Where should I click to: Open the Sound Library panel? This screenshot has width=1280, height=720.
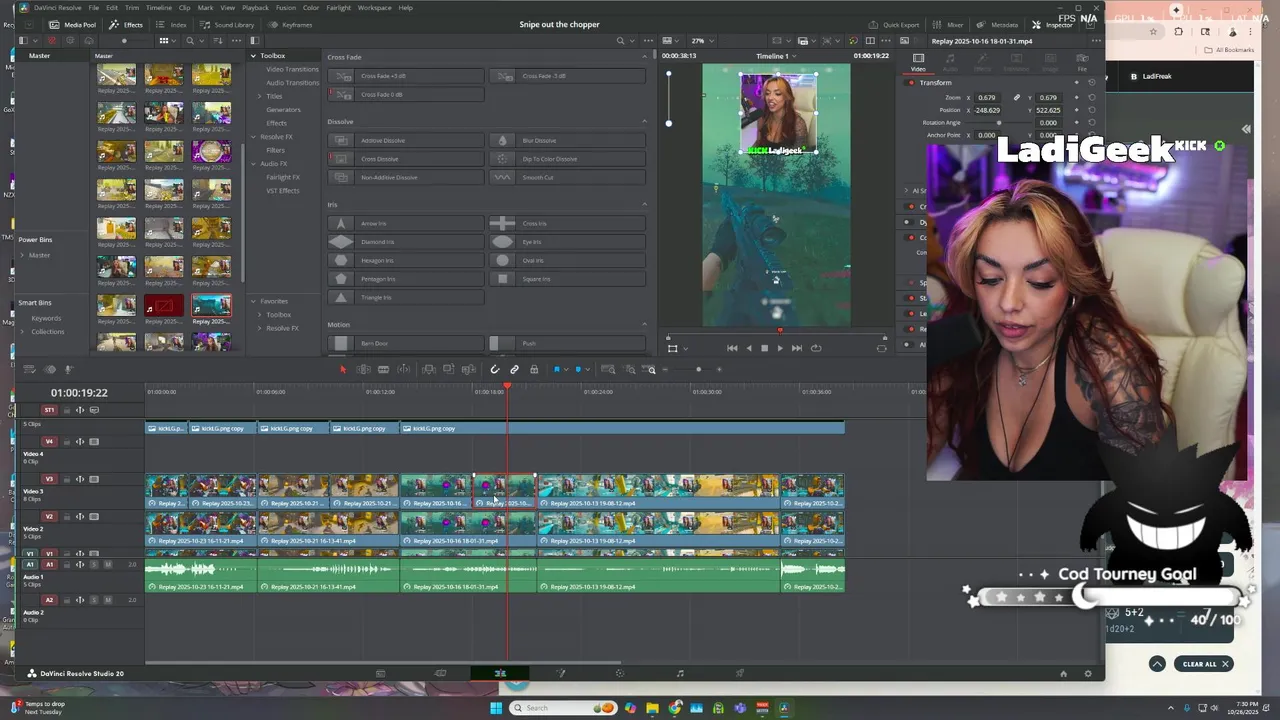point(228,24)
